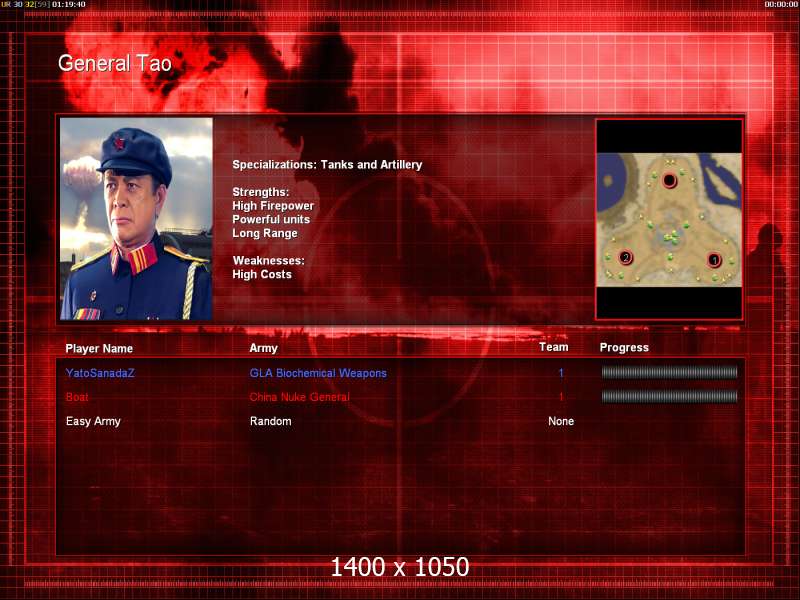
Task: Click the map preview thumbnail
Action: pyautogui.click(x=669, y=220)
